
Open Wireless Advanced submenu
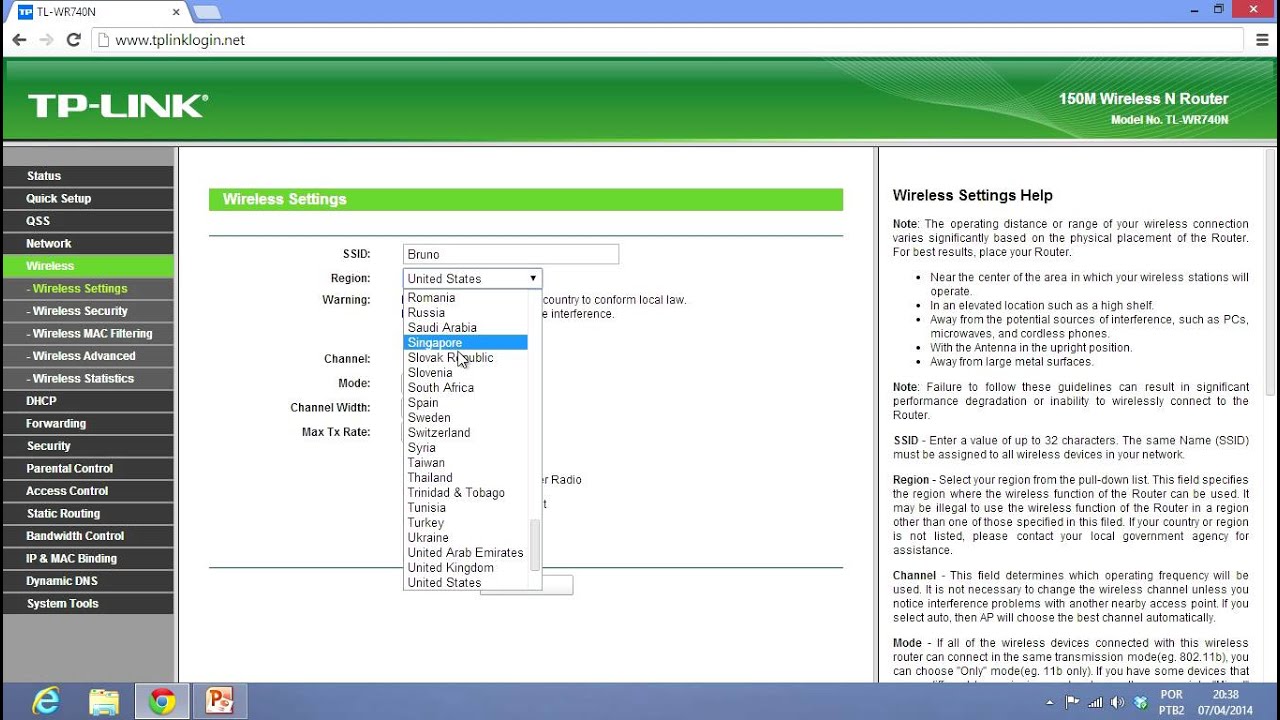[x=88, y=356]
